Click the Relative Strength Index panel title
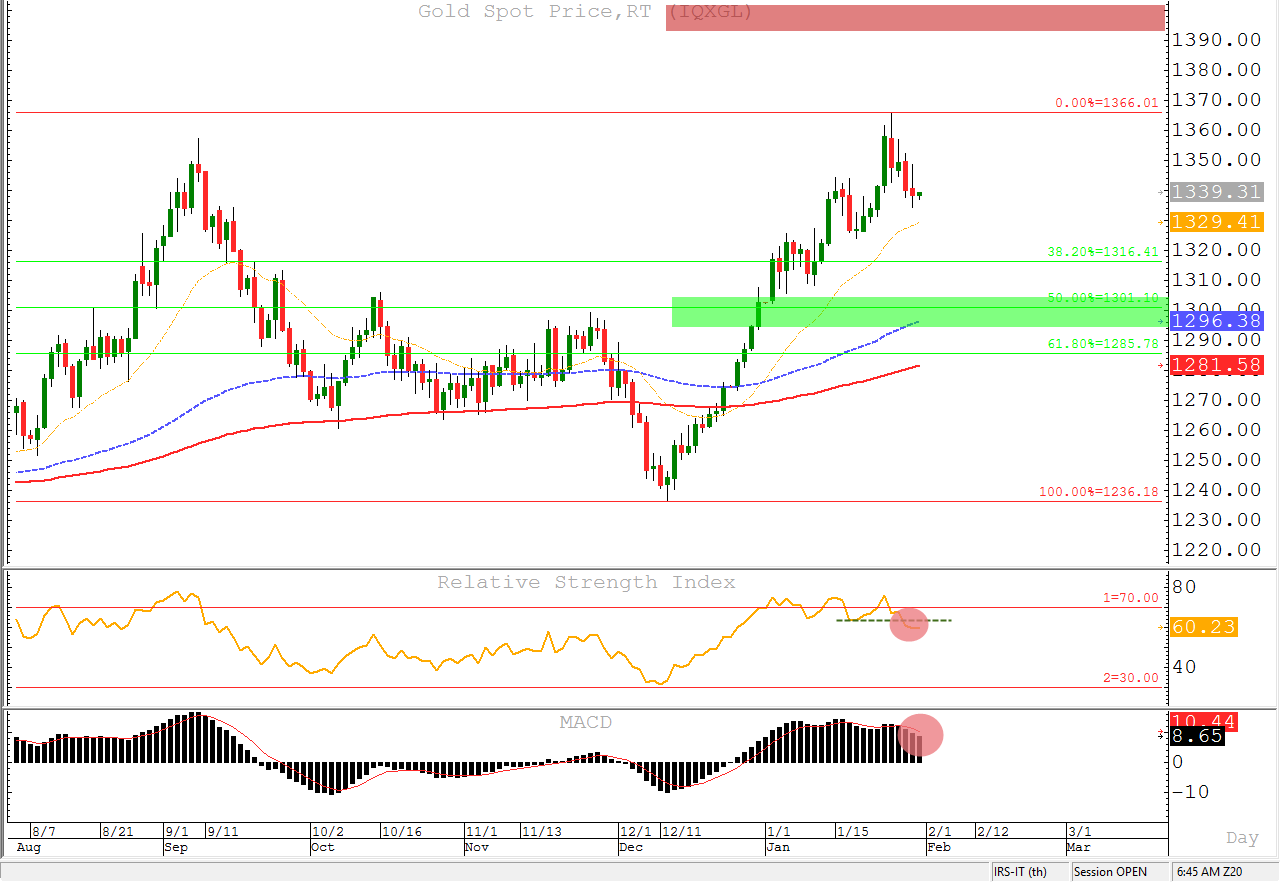The width and height of the screenshot is (1280, 882). (586, 582)
